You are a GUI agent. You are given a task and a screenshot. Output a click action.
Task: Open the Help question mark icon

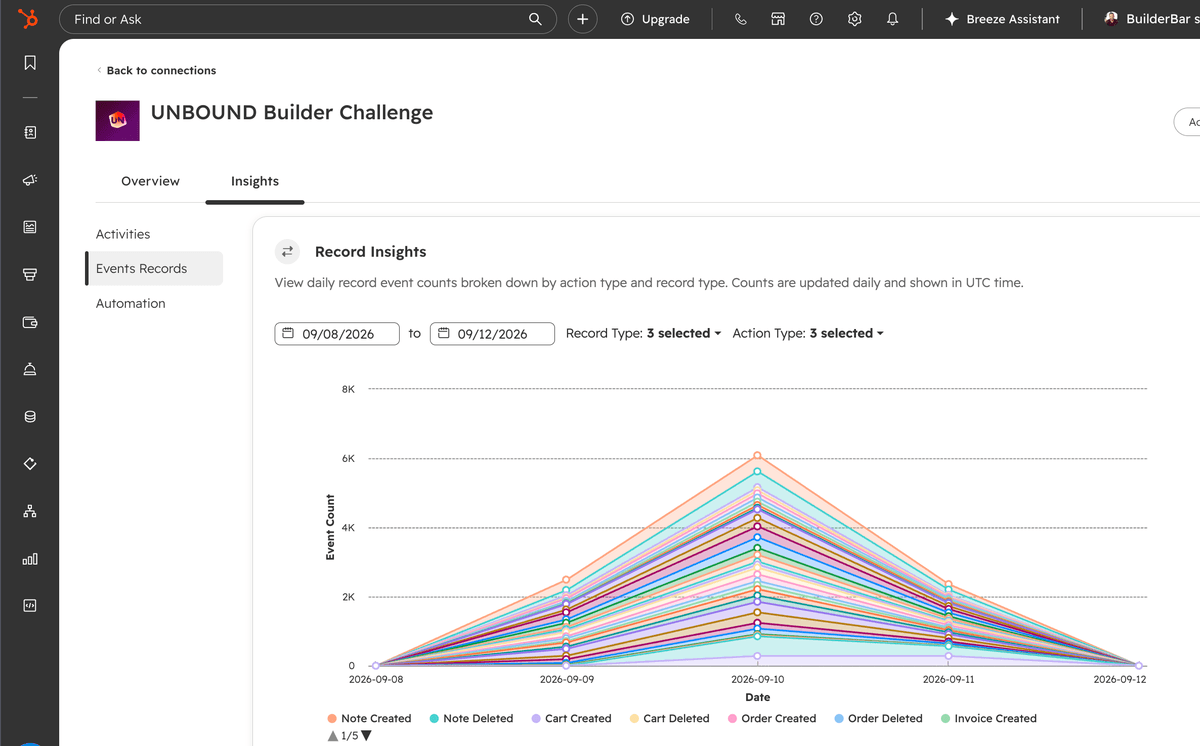tap(816, 19)
